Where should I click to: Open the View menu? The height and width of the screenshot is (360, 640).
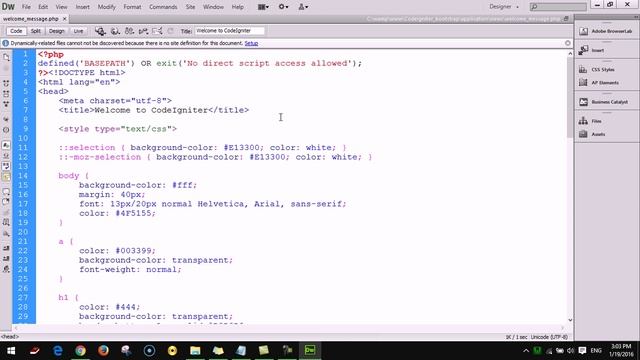(x=61, y=7)
